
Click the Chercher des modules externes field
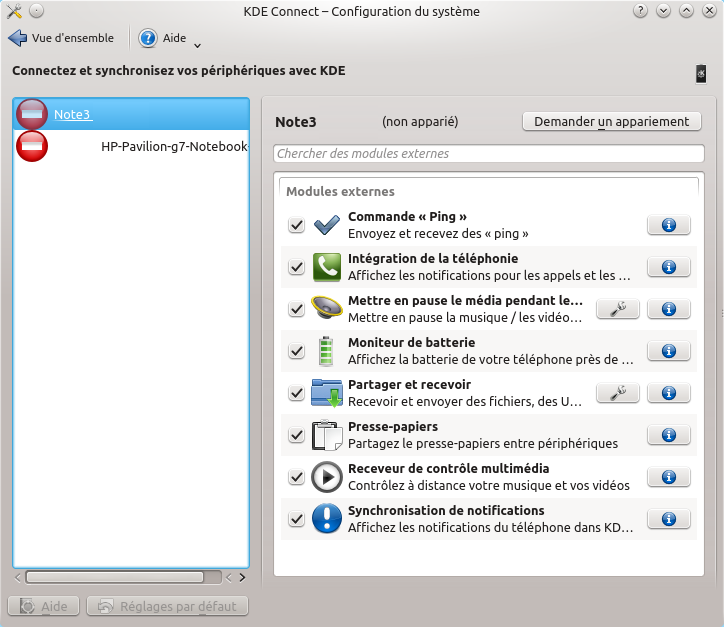coord(488,154)
